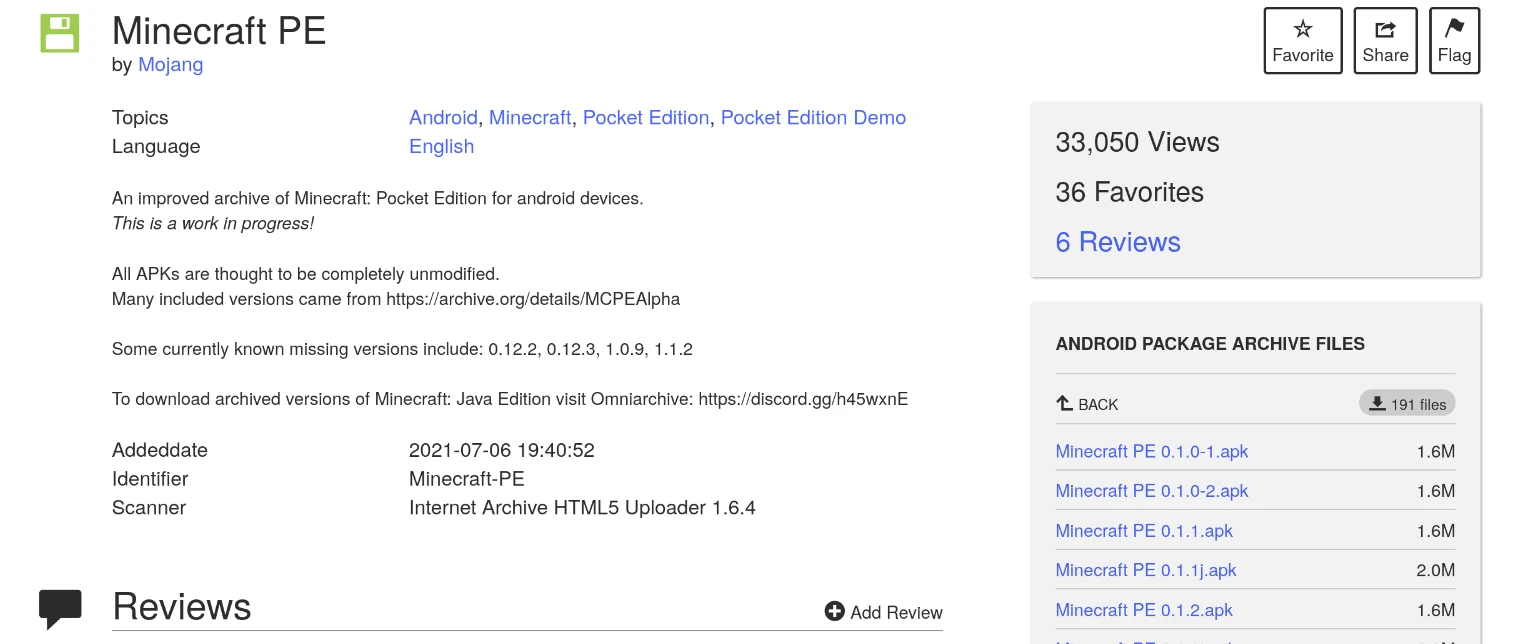Download Minecraft PE 0.1.0-2.apk

[1152, 491]
